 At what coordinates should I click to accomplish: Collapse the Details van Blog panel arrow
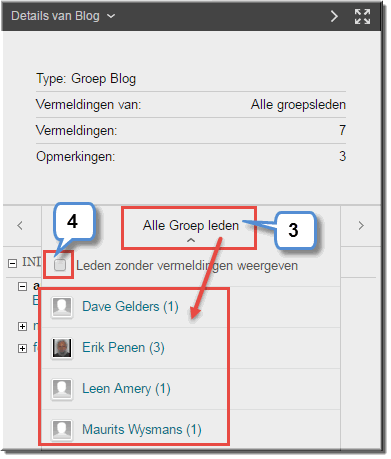click(x=334, y=16)
